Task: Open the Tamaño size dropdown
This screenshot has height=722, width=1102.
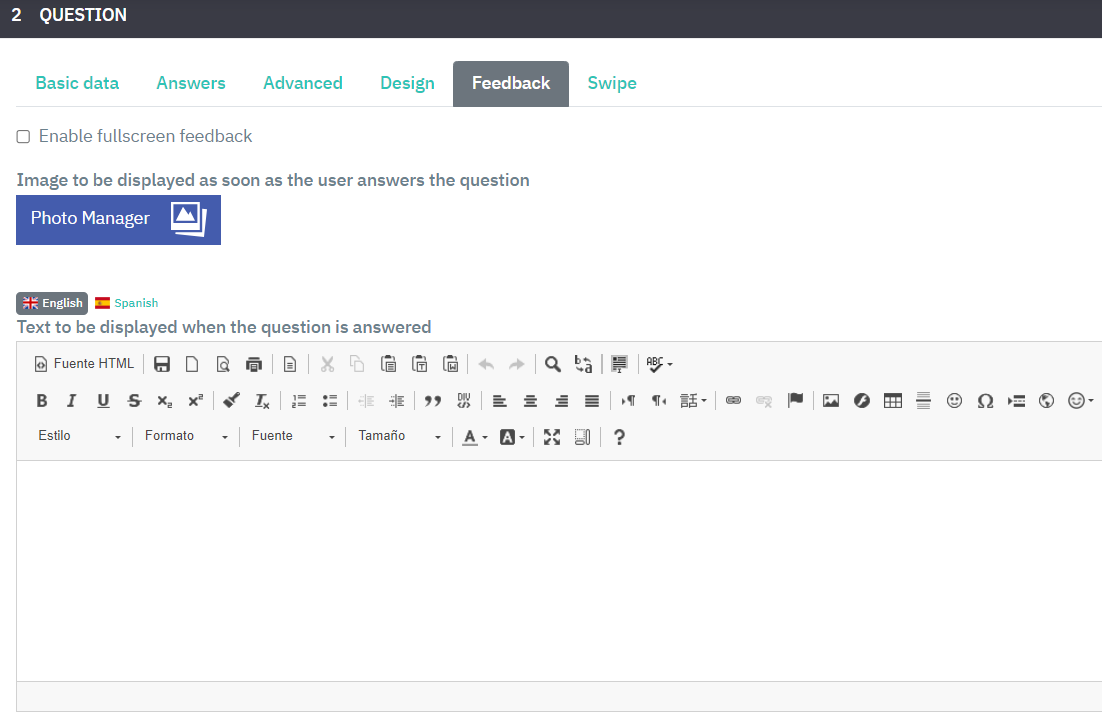Action: (399, 437)
